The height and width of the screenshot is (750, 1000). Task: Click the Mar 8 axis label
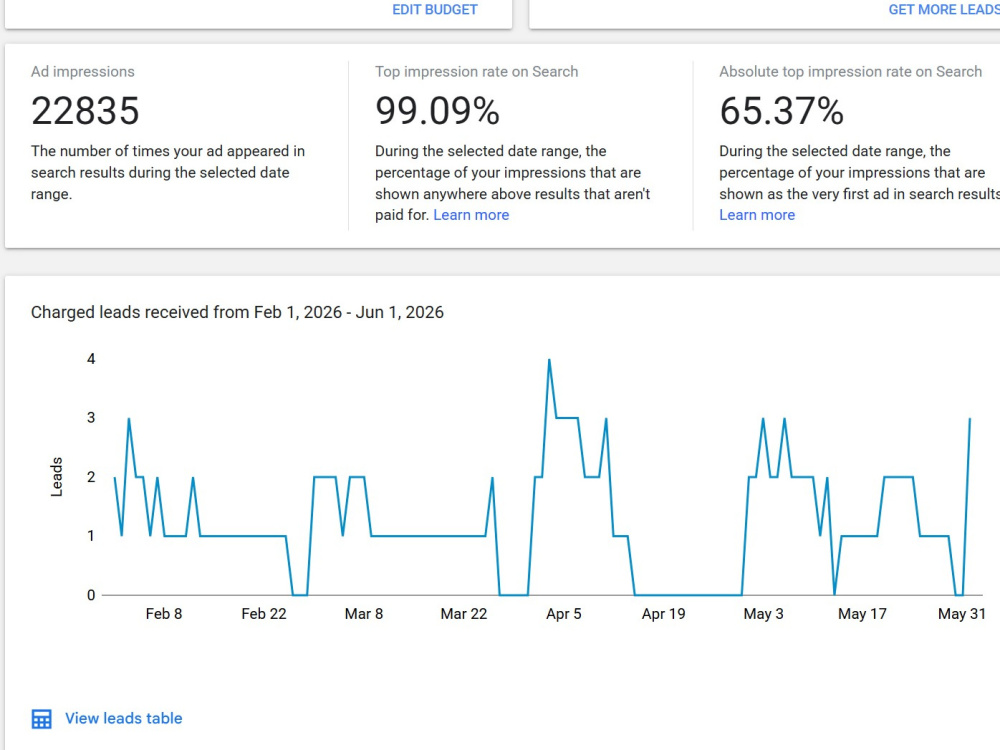(364, 614)
